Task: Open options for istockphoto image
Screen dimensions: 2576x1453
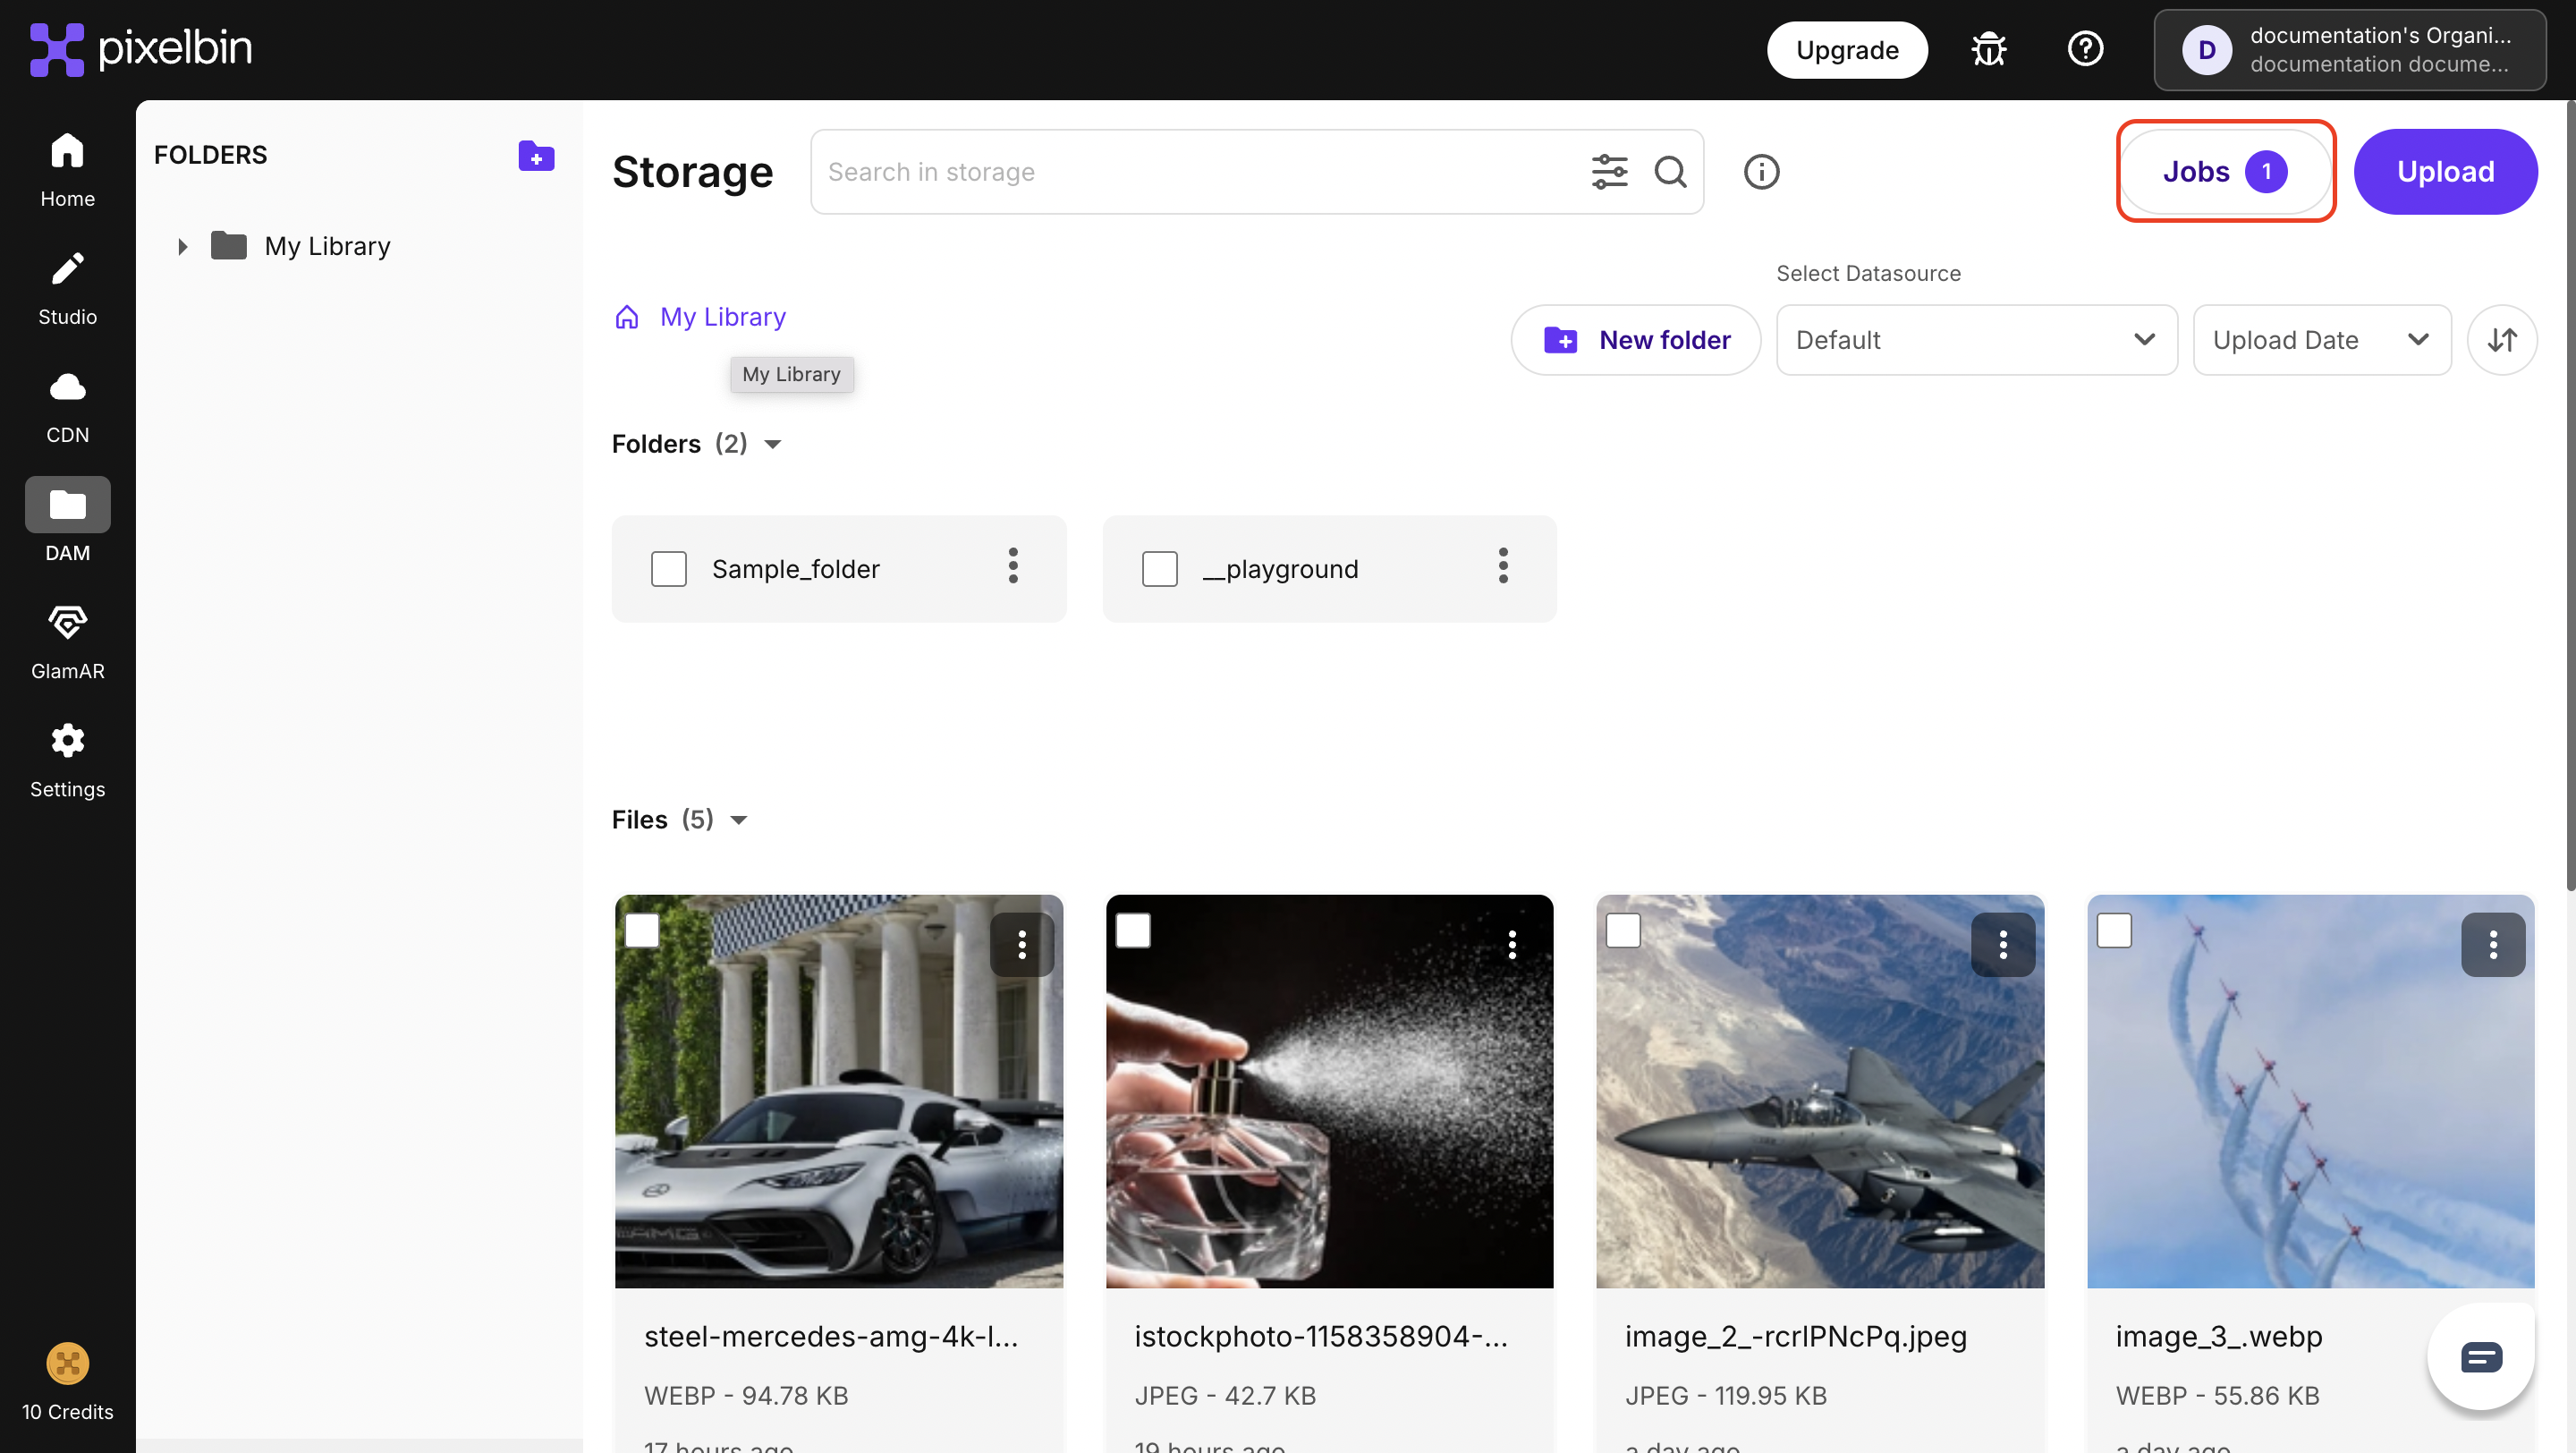Action: click(1512, 944)
